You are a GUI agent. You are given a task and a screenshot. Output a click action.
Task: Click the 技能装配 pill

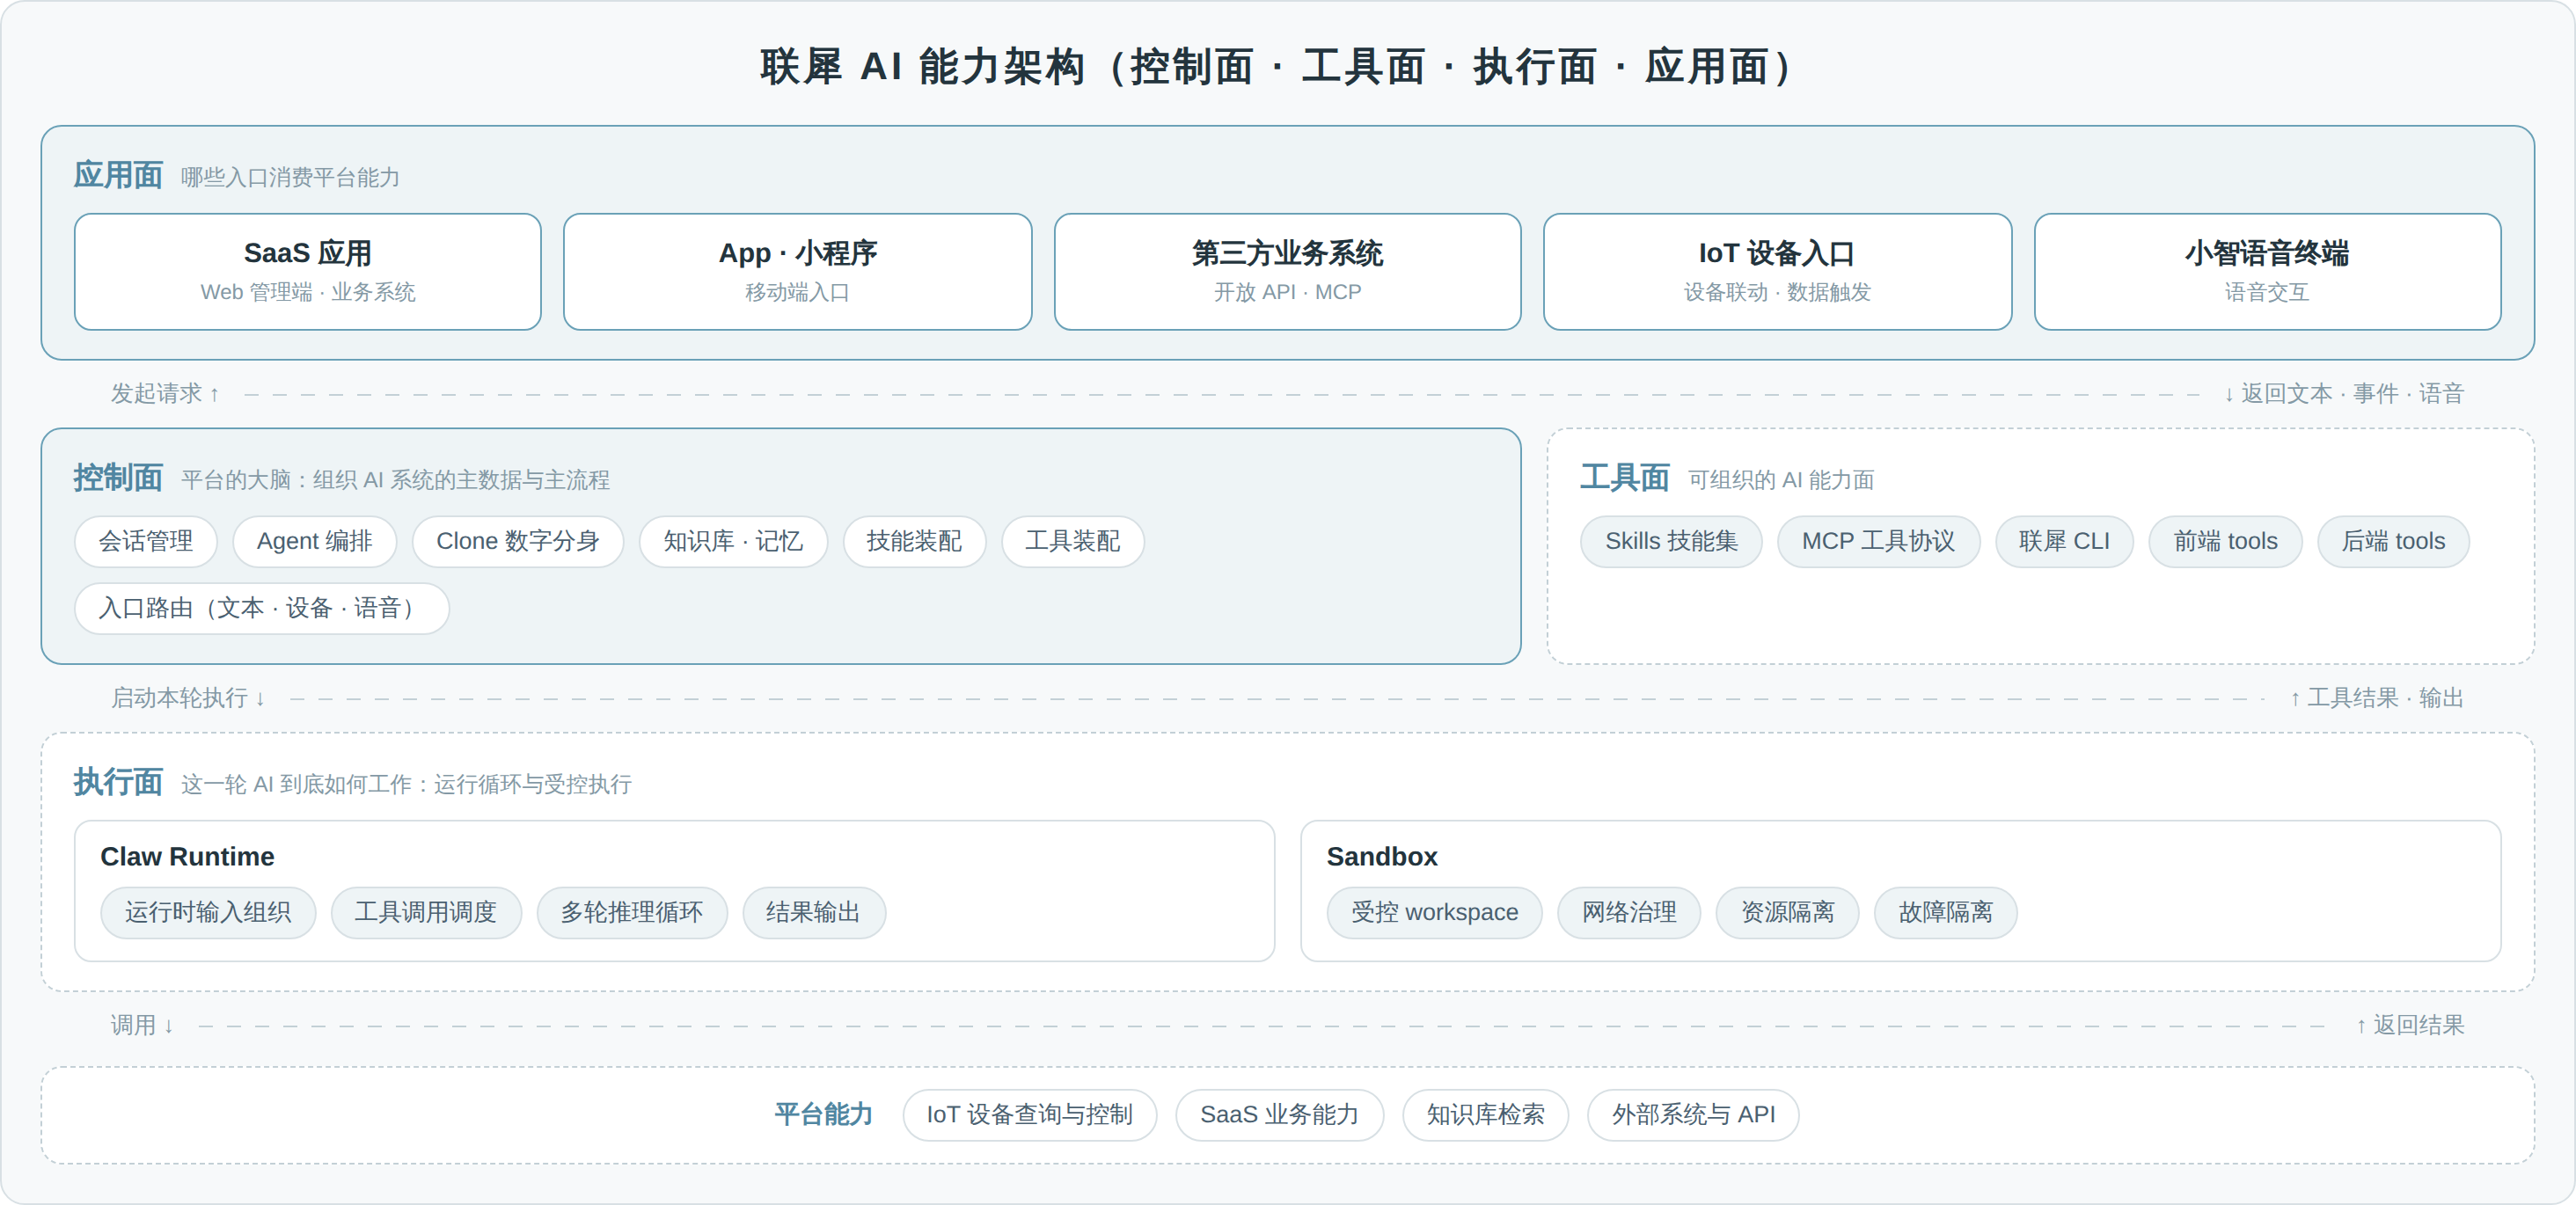[914, 541]
